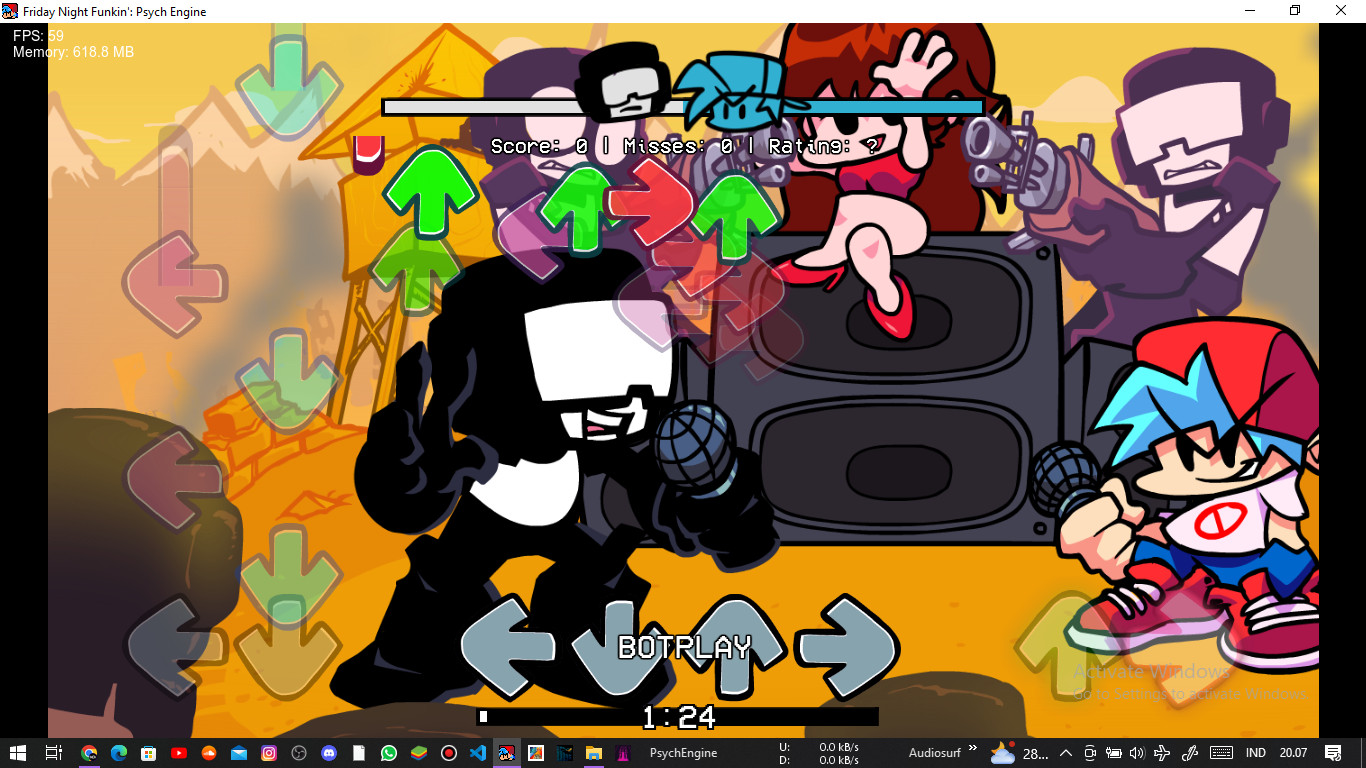1366x768 pixels.
Task: Click the BOTPLAY label
Action: click(684, 647)
